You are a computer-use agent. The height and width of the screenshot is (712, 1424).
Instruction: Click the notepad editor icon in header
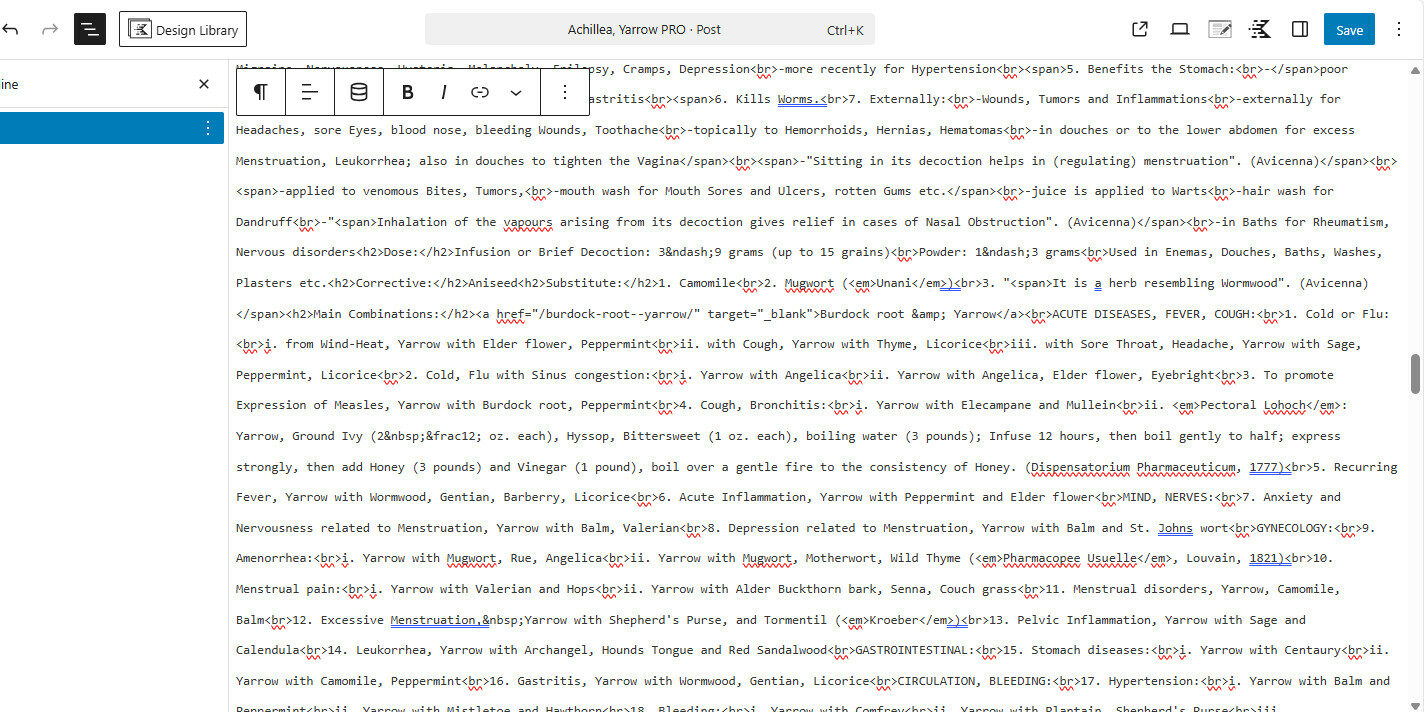click(1220, 29)
